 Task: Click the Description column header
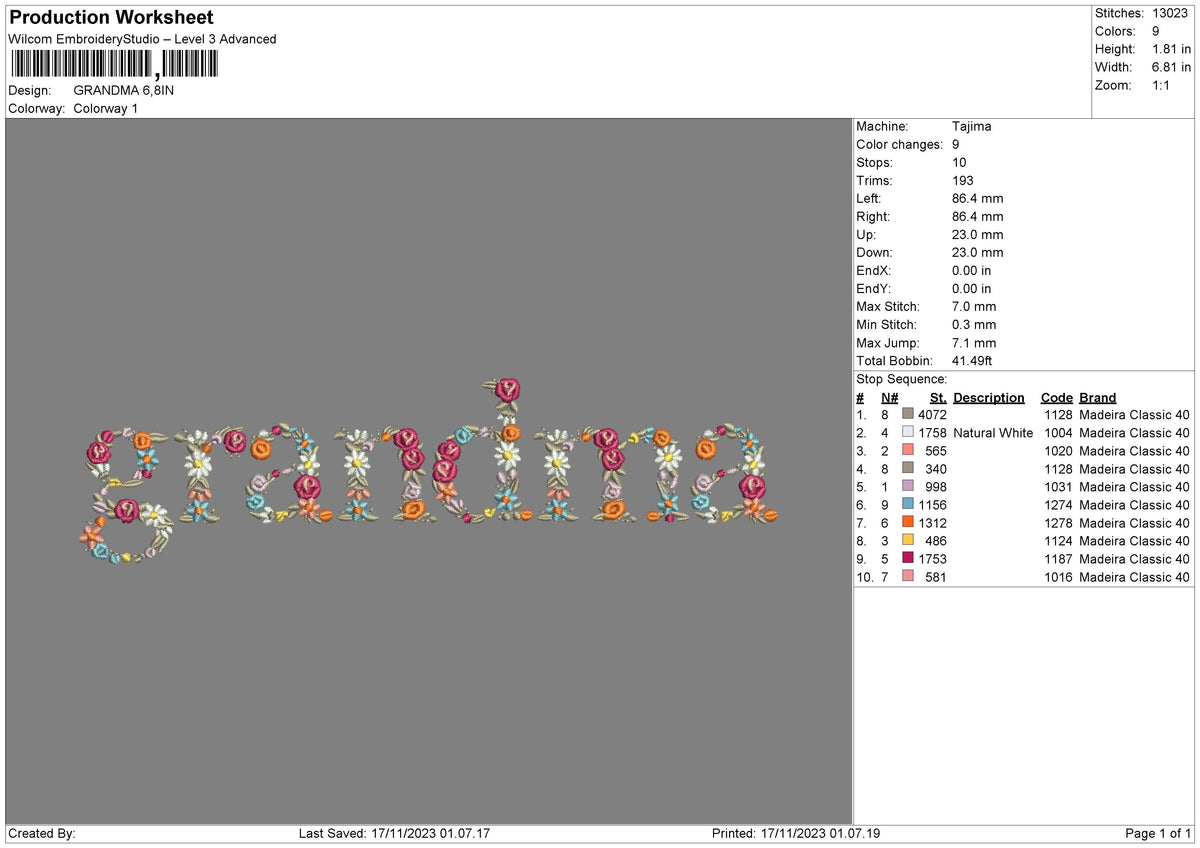(989, 398)
